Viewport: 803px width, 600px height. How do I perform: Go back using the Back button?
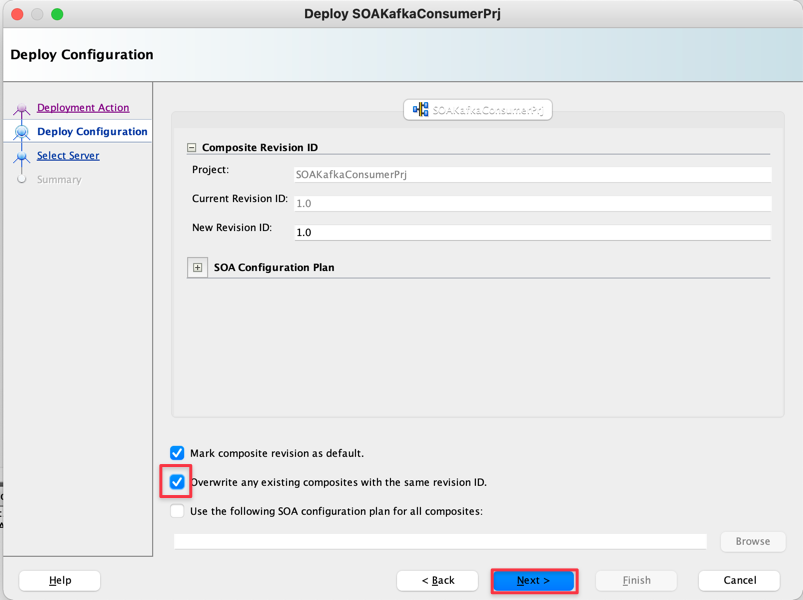[437, 580]
